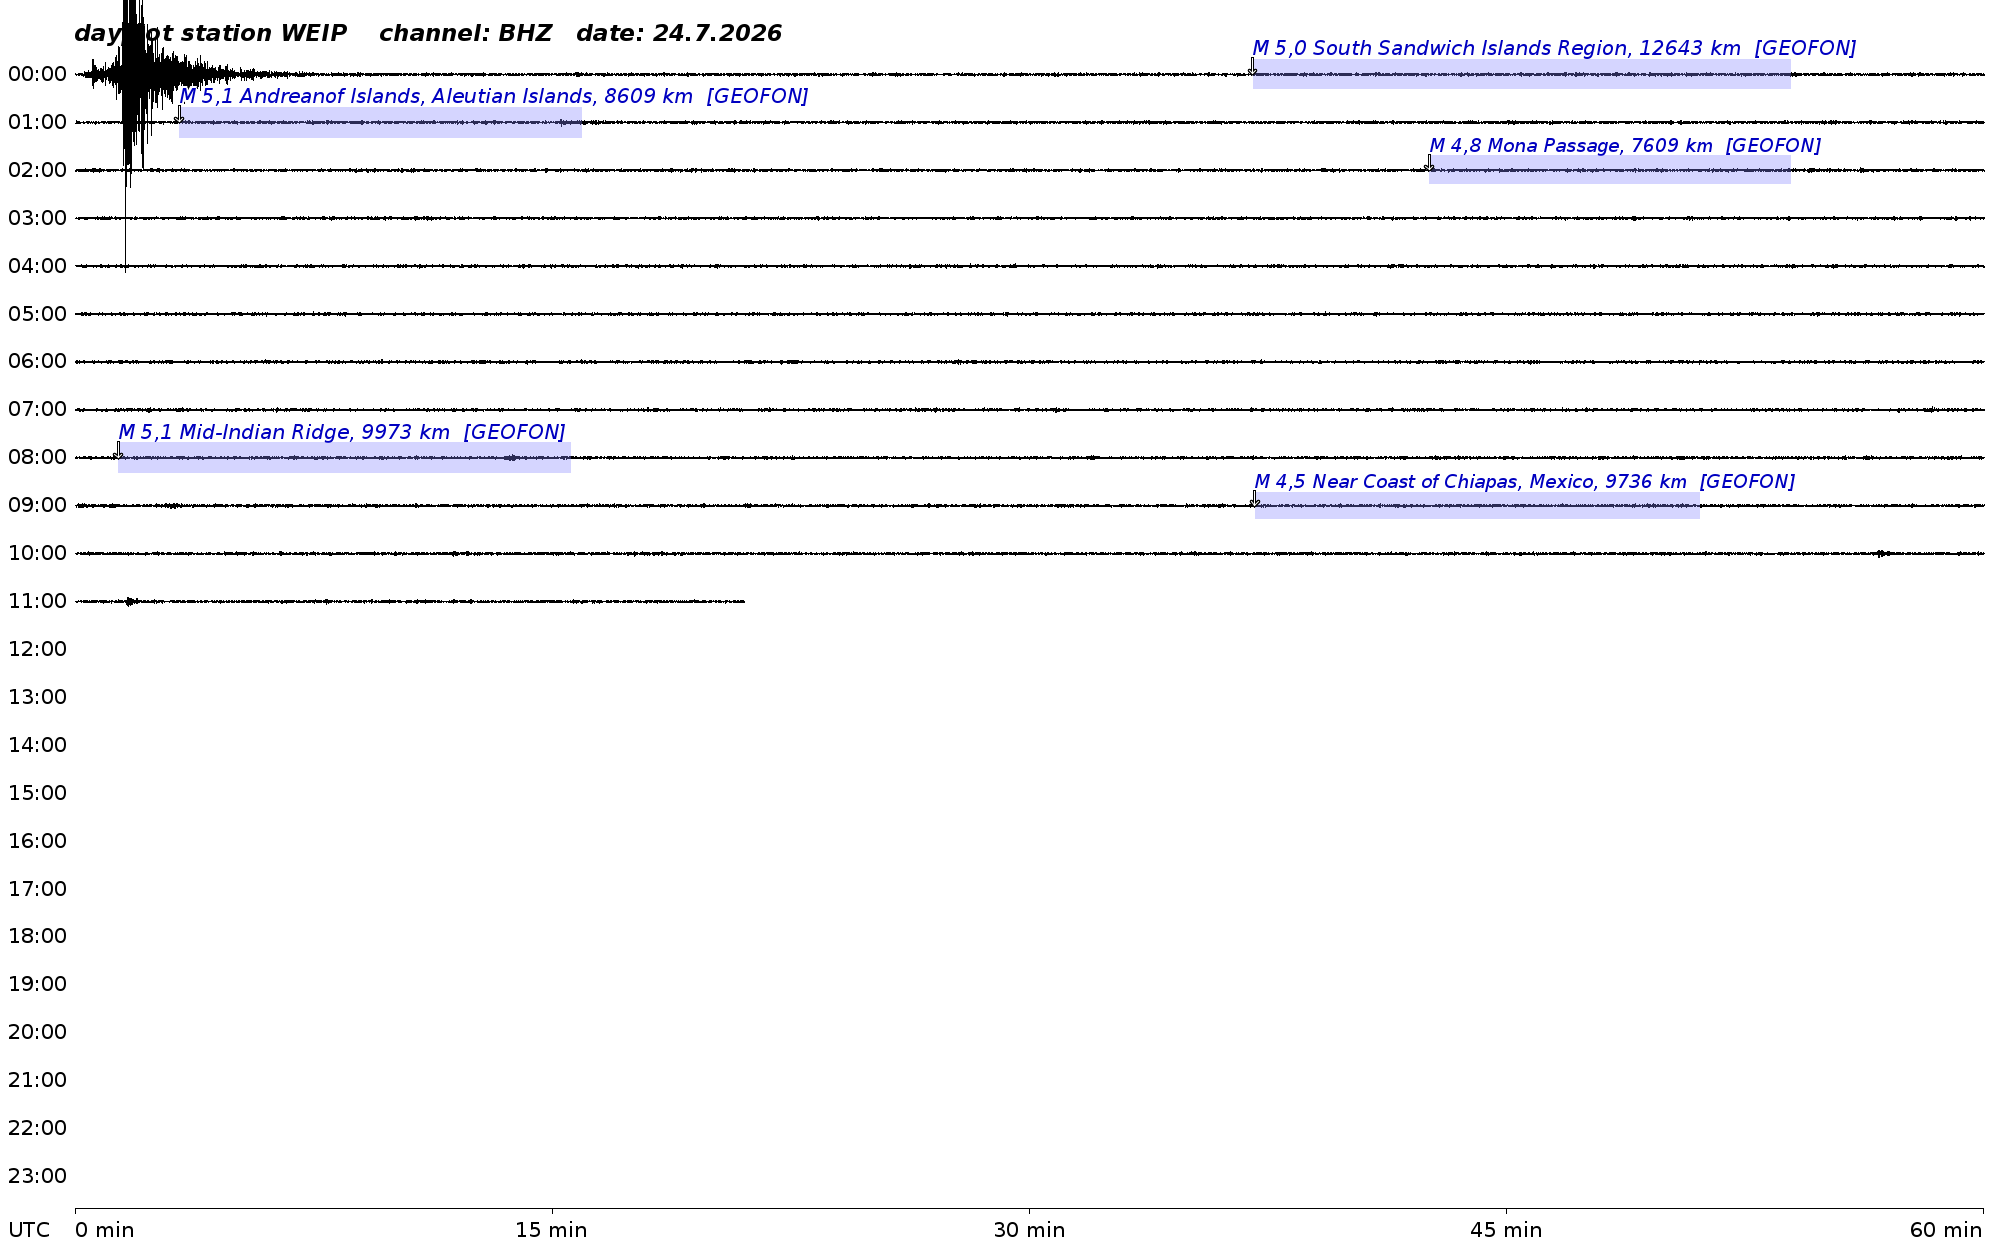The height and width of the screenshot is (1250, 2000).
Task: Select the highlighted band under South Sandwich Islands
Action: point(1521,74)
